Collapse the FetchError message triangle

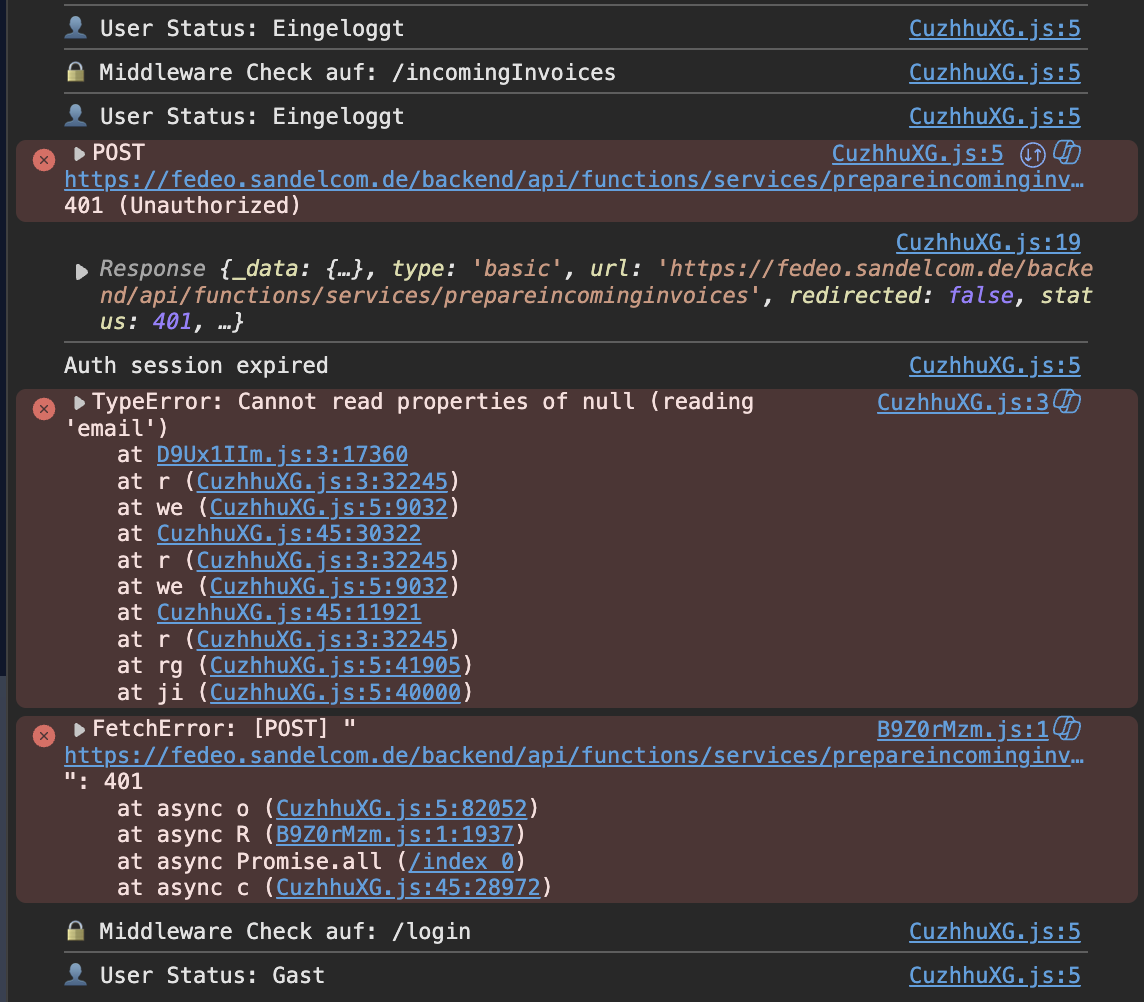(x=80, y=729)
